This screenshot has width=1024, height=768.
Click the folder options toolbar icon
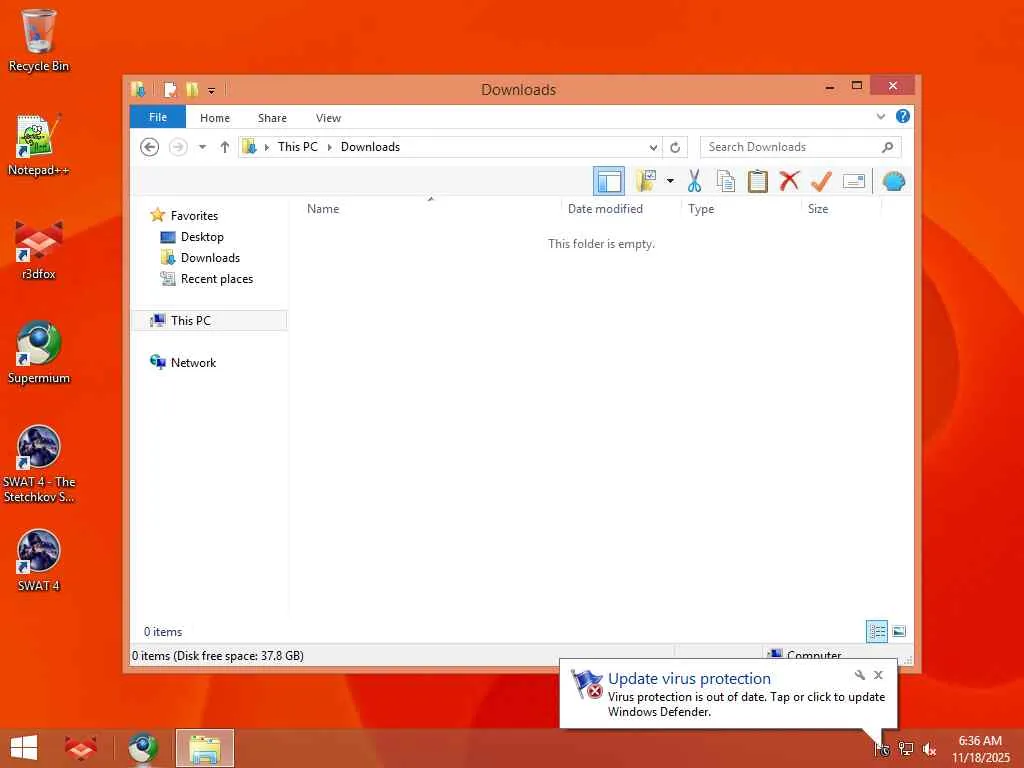646,180
